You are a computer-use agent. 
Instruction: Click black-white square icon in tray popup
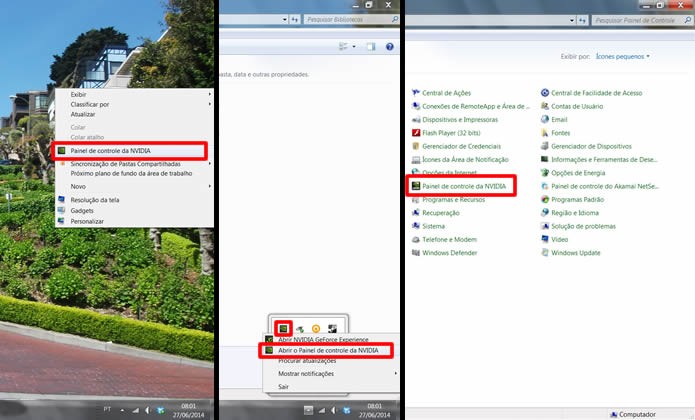[x=332, y=329]
